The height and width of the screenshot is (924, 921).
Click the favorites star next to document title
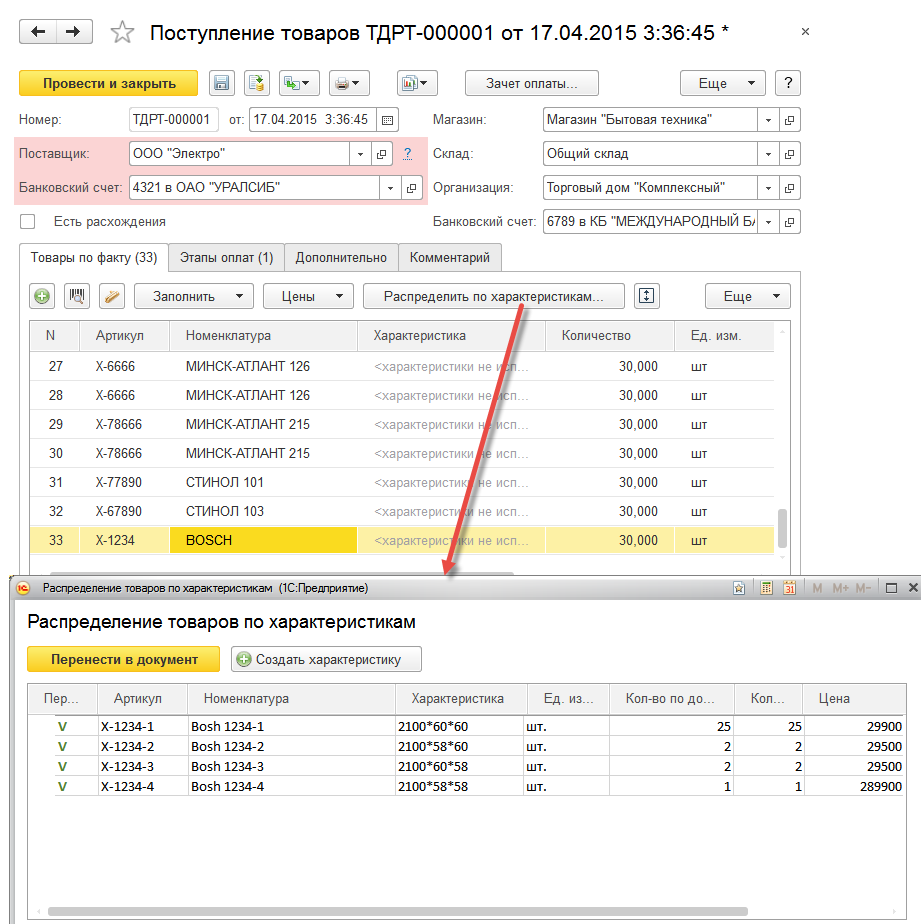pyautogui.click(x=122, y=33)
